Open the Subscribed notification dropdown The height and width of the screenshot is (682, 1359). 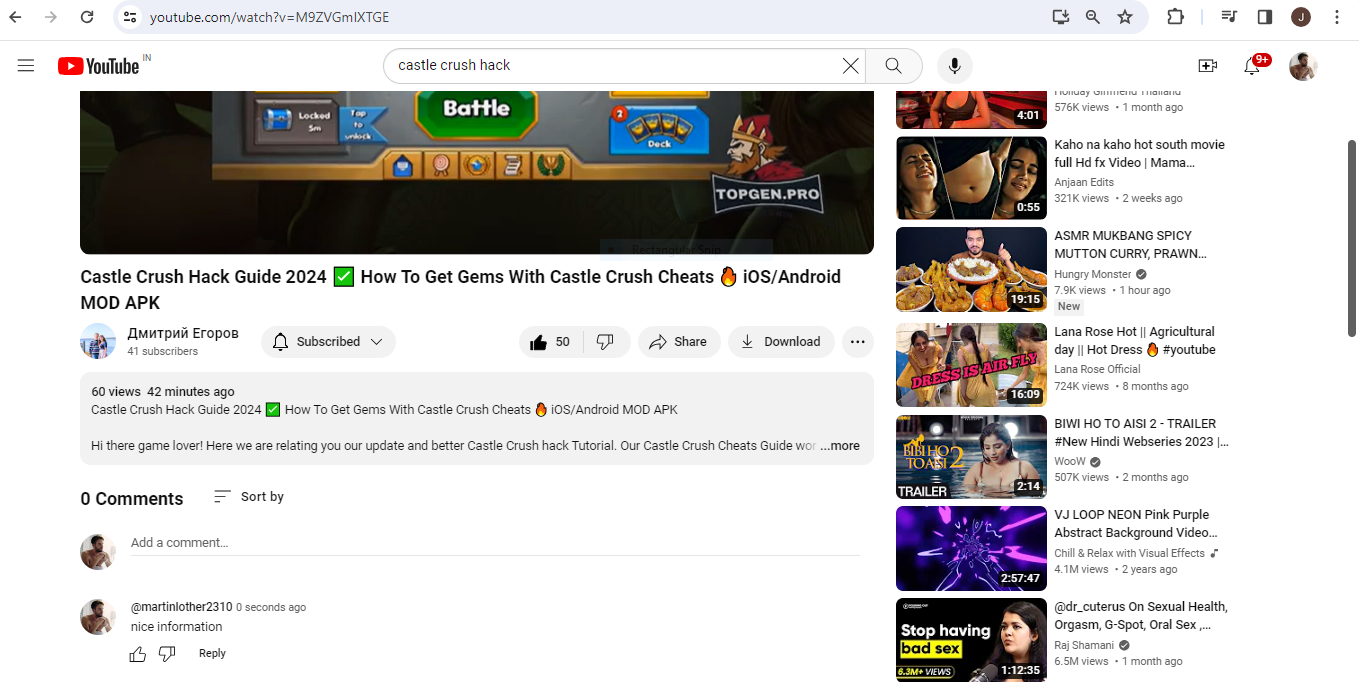(328, 342)
